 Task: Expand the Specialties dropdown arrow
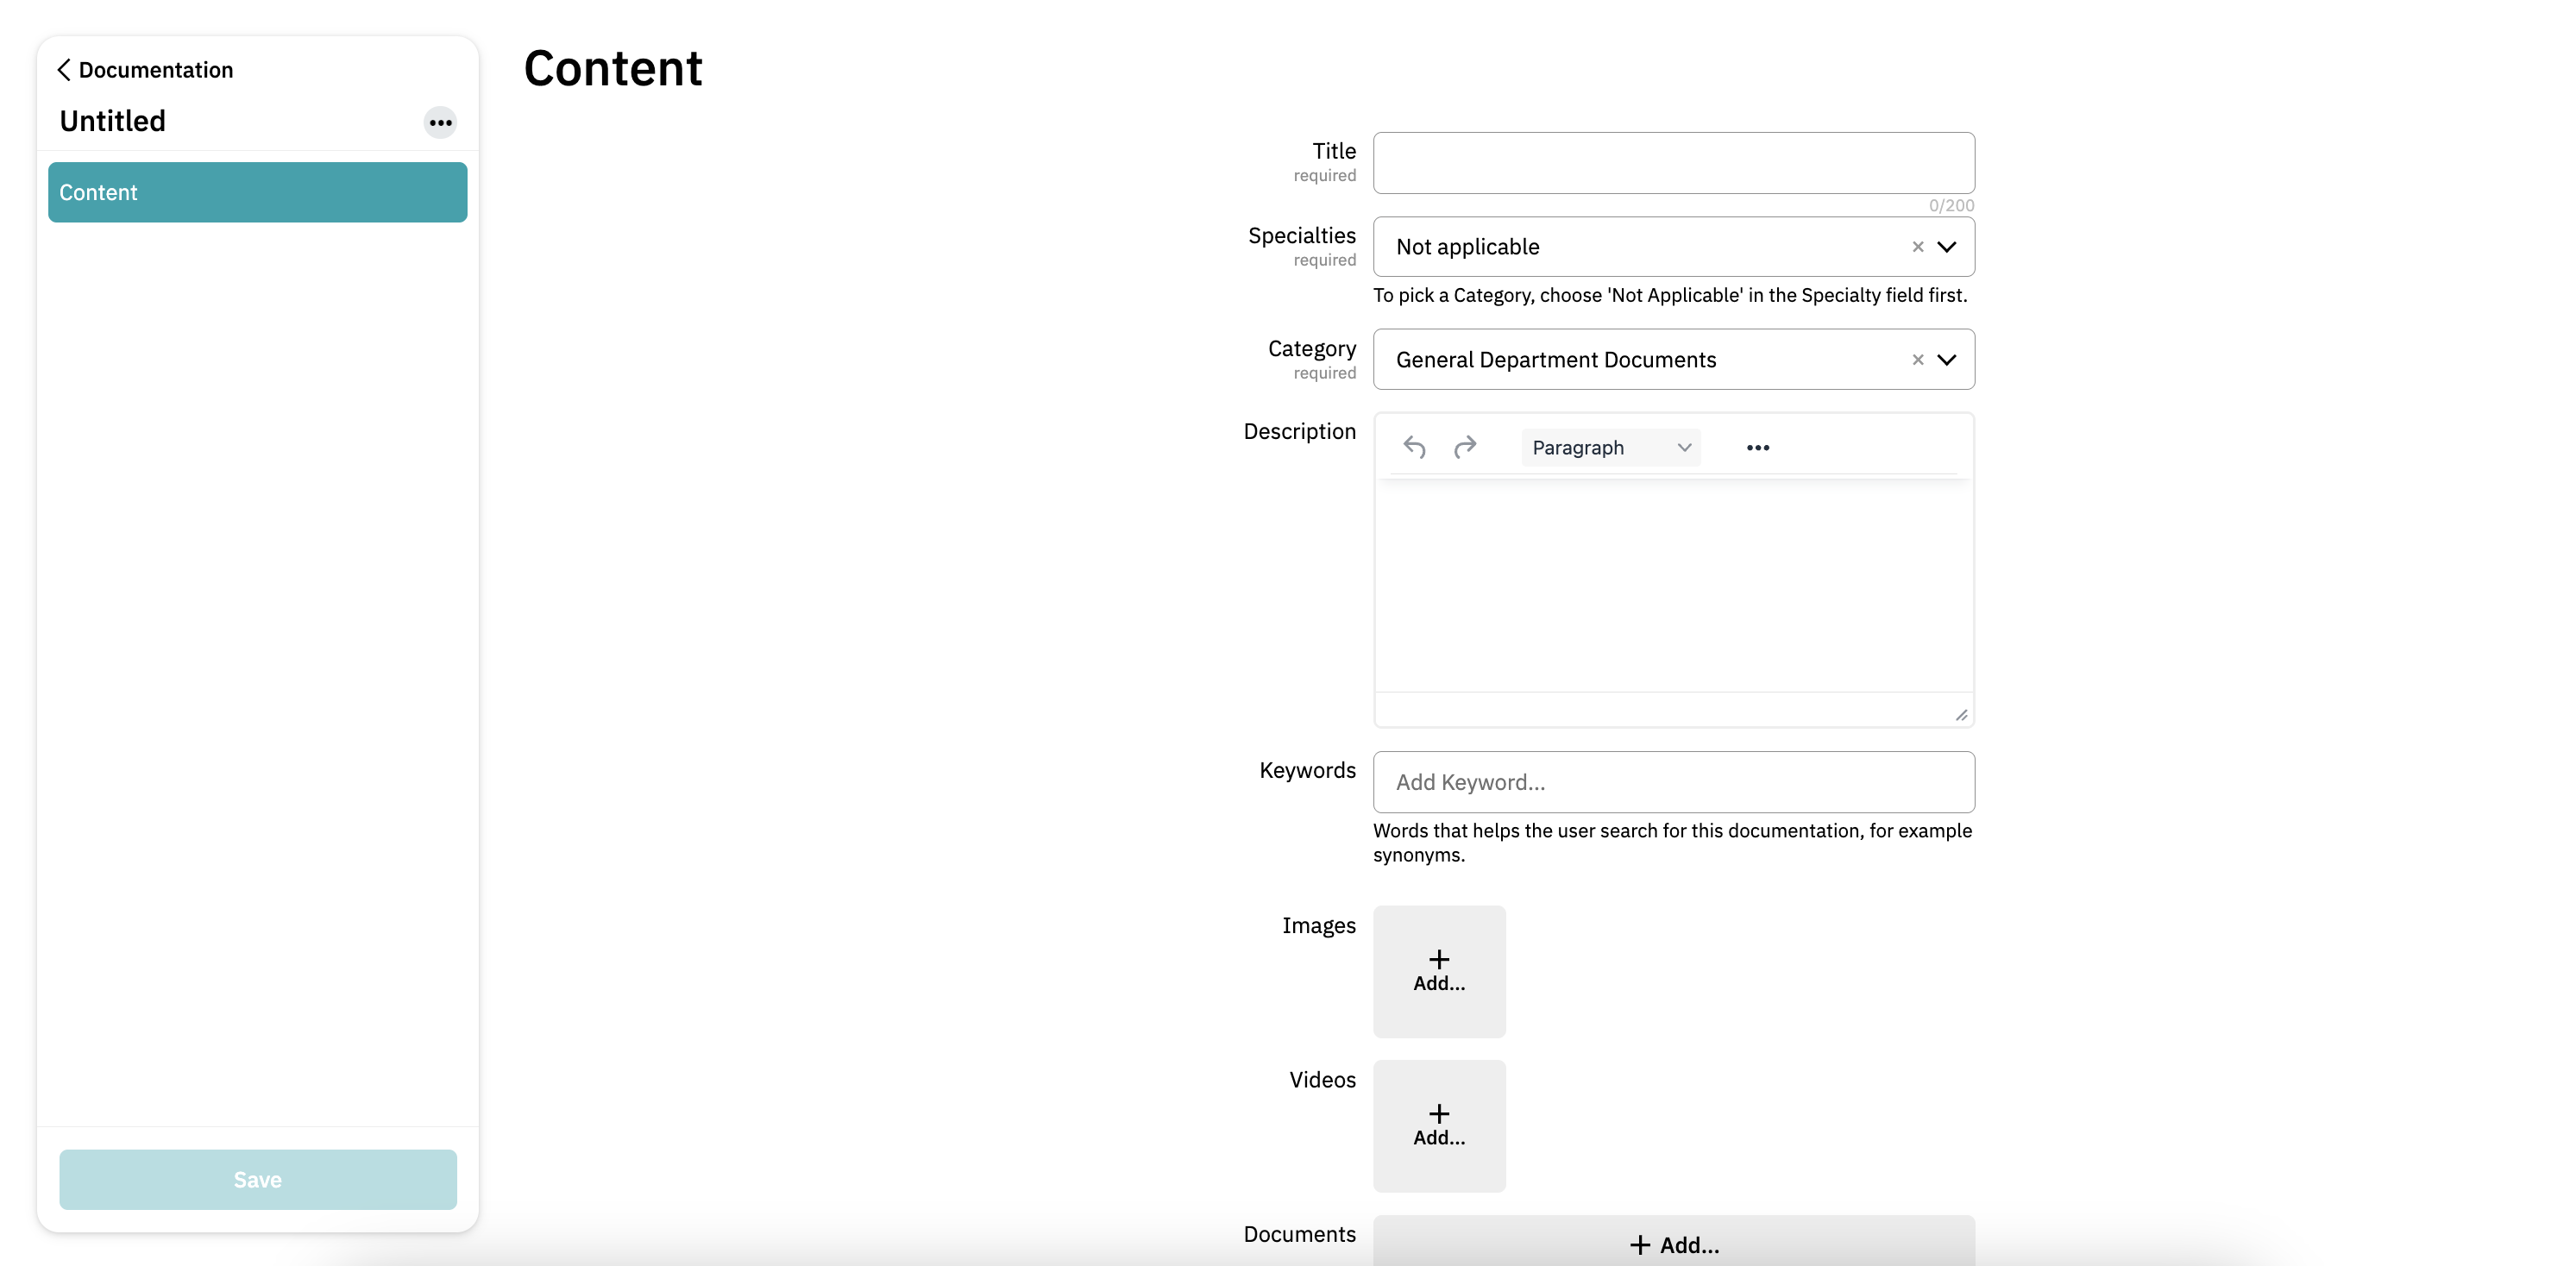click(x=1946, y=247)
